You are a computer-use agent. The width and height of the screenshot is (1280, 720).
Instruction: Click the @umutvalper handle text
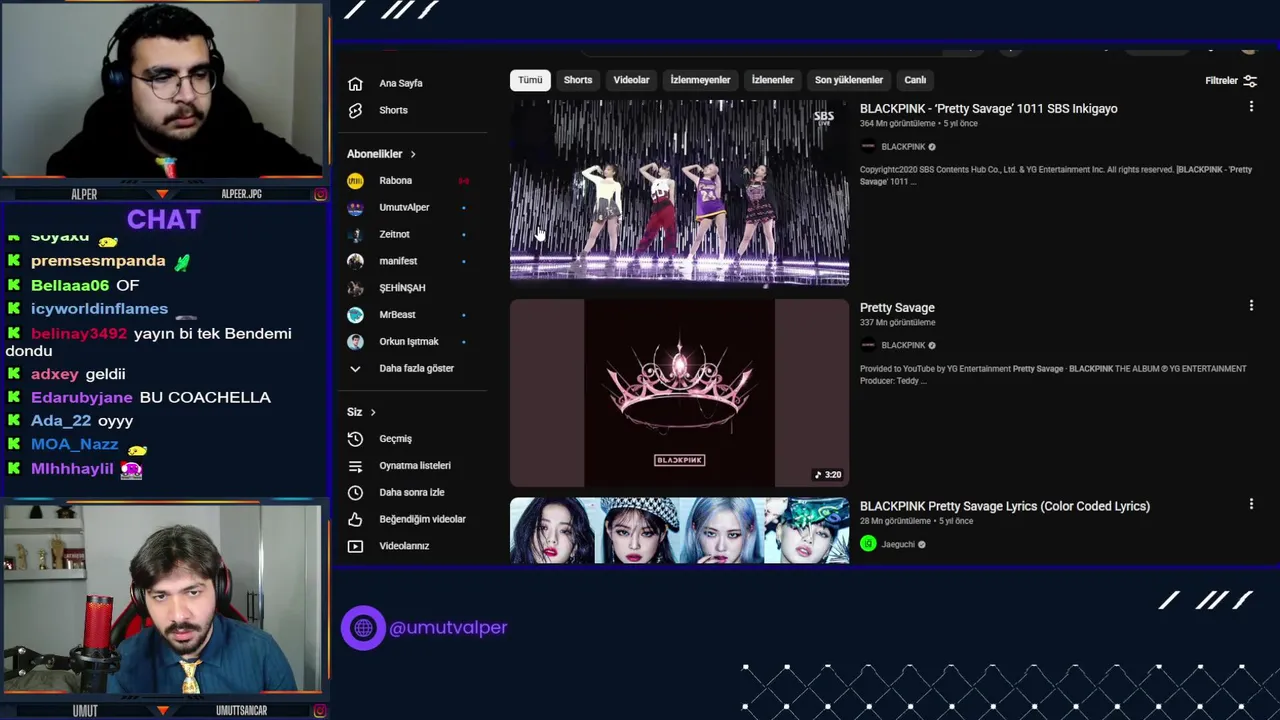click(x=448, y=627)
